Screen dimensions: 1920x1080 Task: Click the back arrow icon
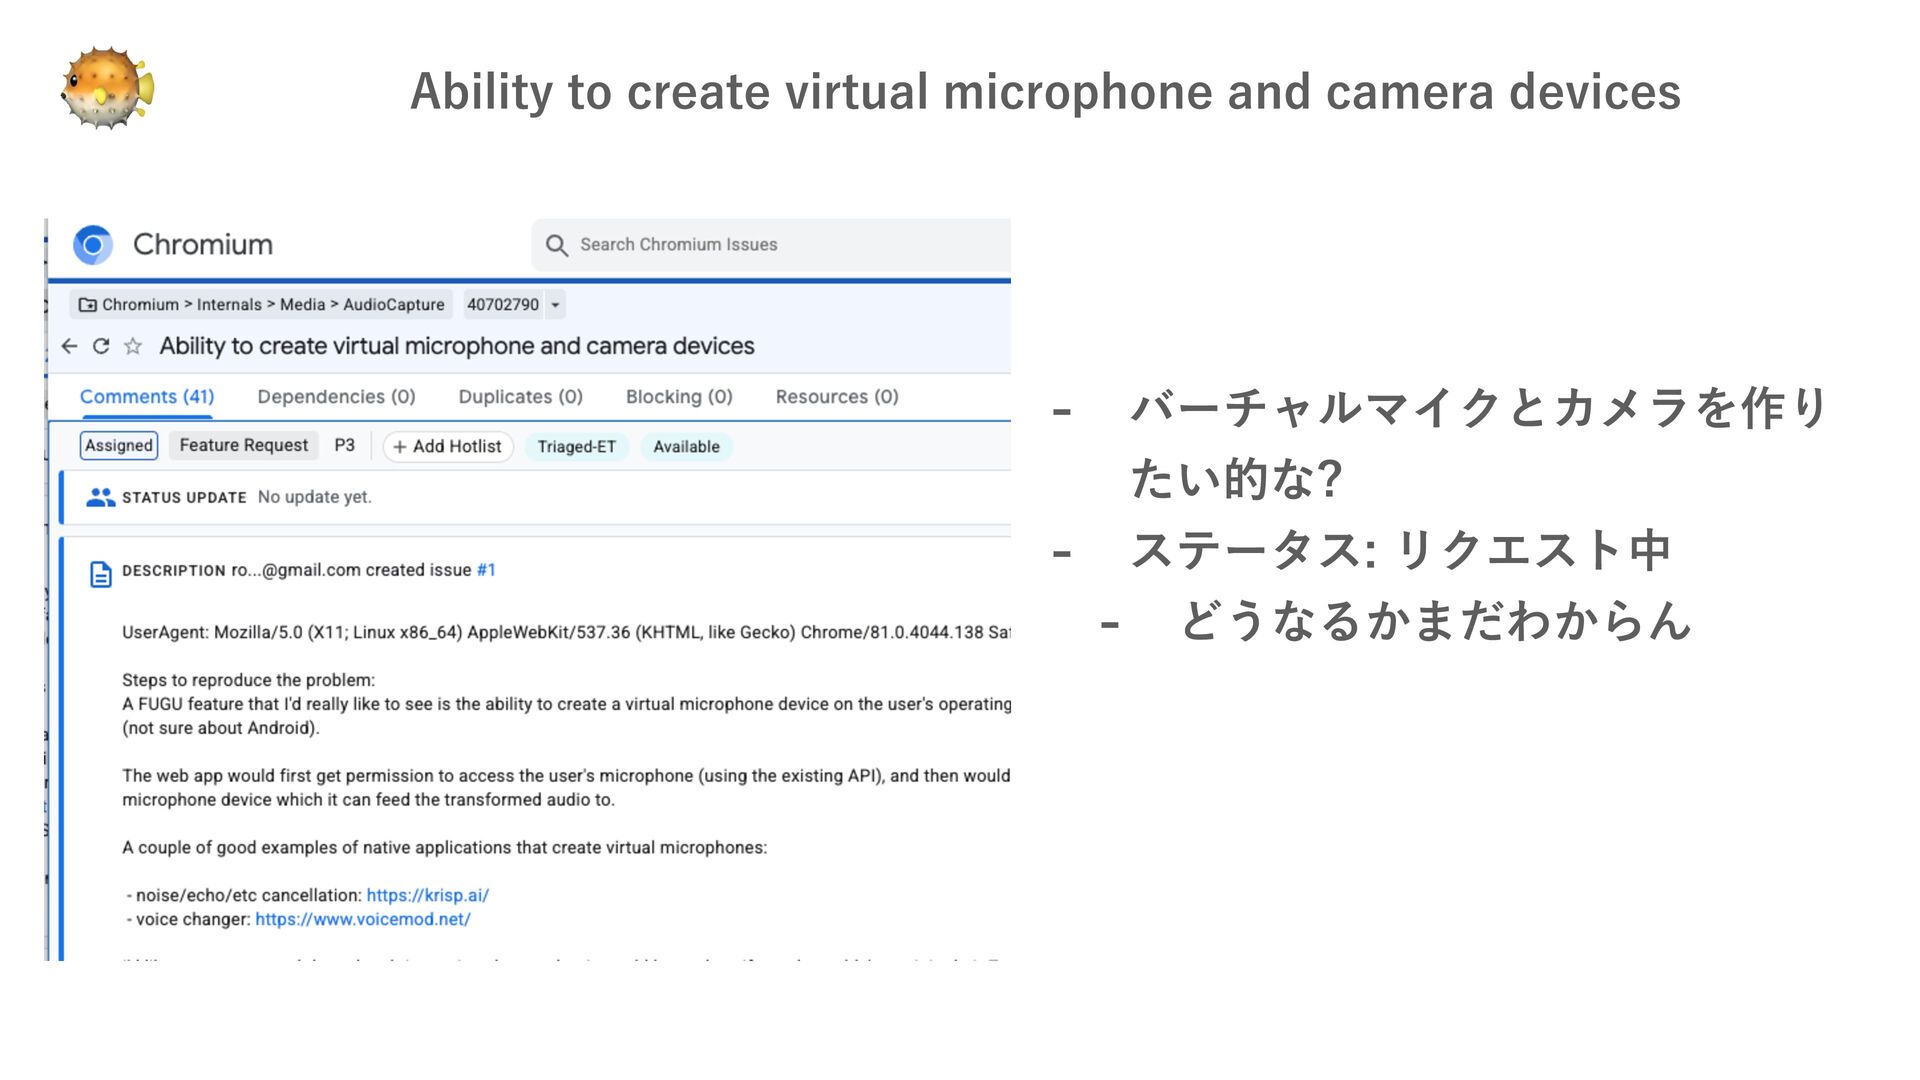pyautogui.click(x=69, y=346)
